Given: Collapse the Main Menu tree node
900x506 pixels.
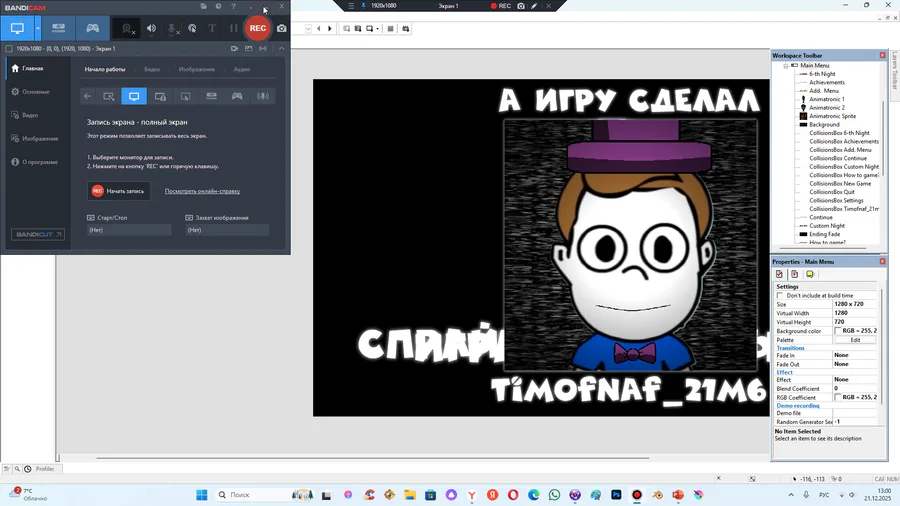Looking at the screenshot, I should 786,66.
